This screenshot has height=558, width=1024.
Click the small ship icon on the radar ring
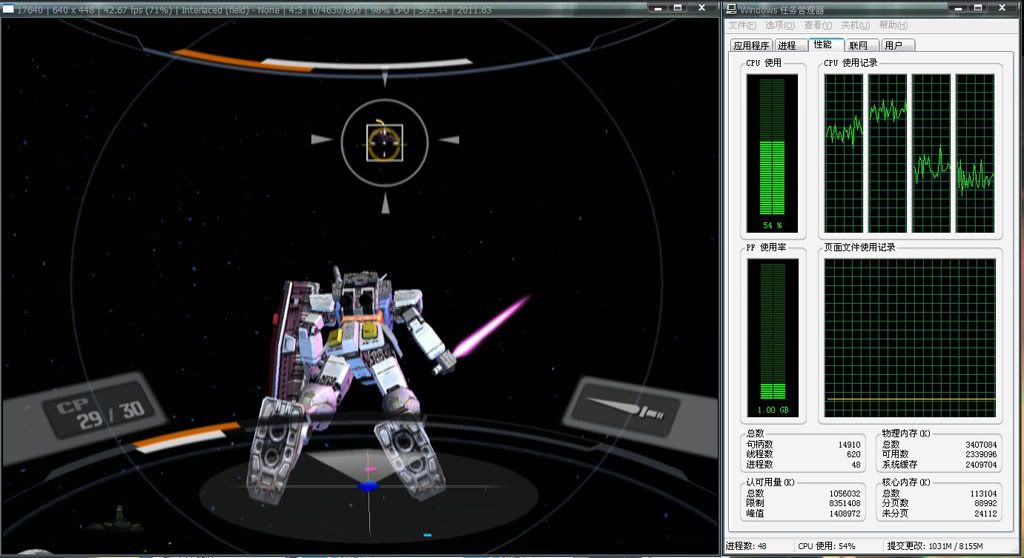(118, 519)
